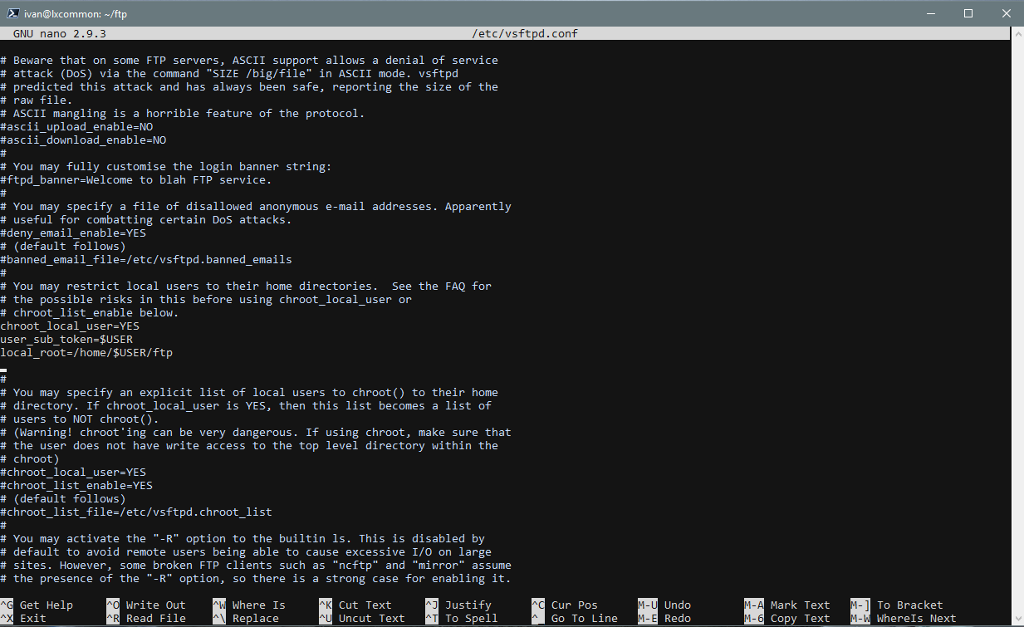Click the #chroot_list_enable=YES line
This screenshot has height=627, width=1024.
[76, 485]
